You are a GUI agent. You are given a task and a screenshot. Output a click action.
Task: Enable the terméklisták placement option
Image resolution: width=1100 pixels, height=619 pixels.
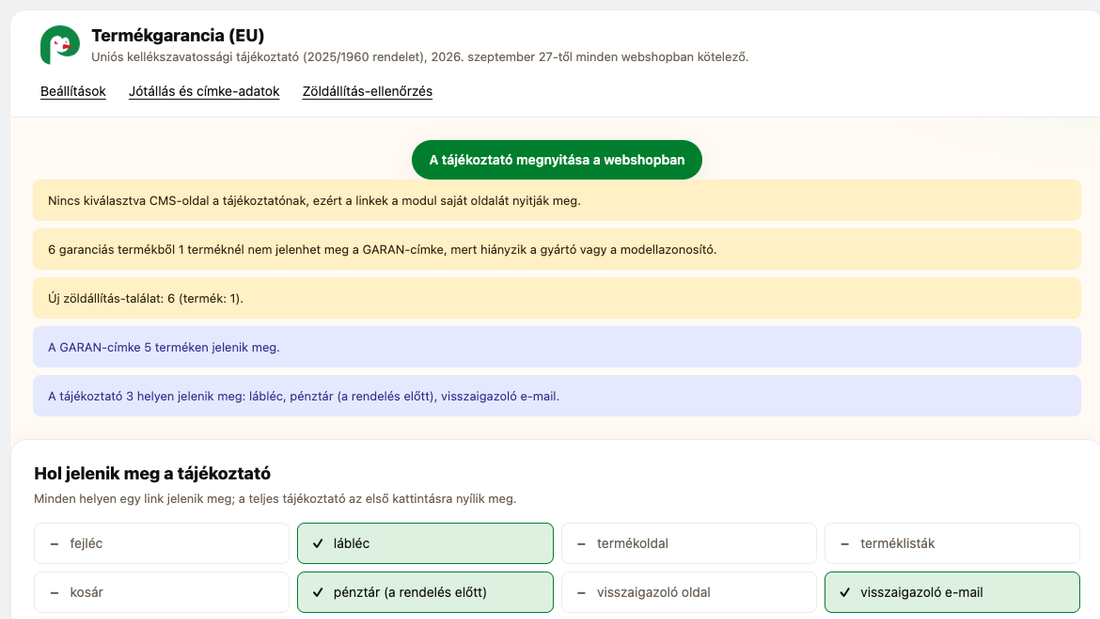click(952, 543)
